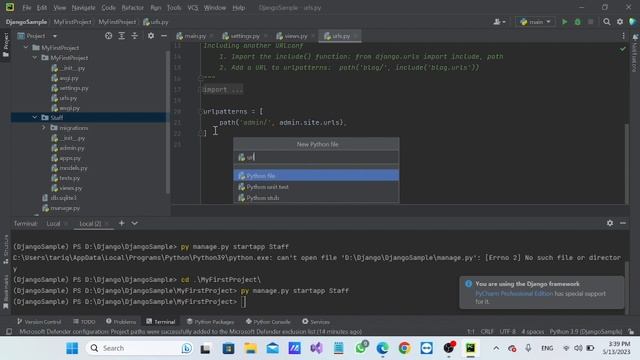Open IDE settings gear in the top toolbar

[620, 22]
